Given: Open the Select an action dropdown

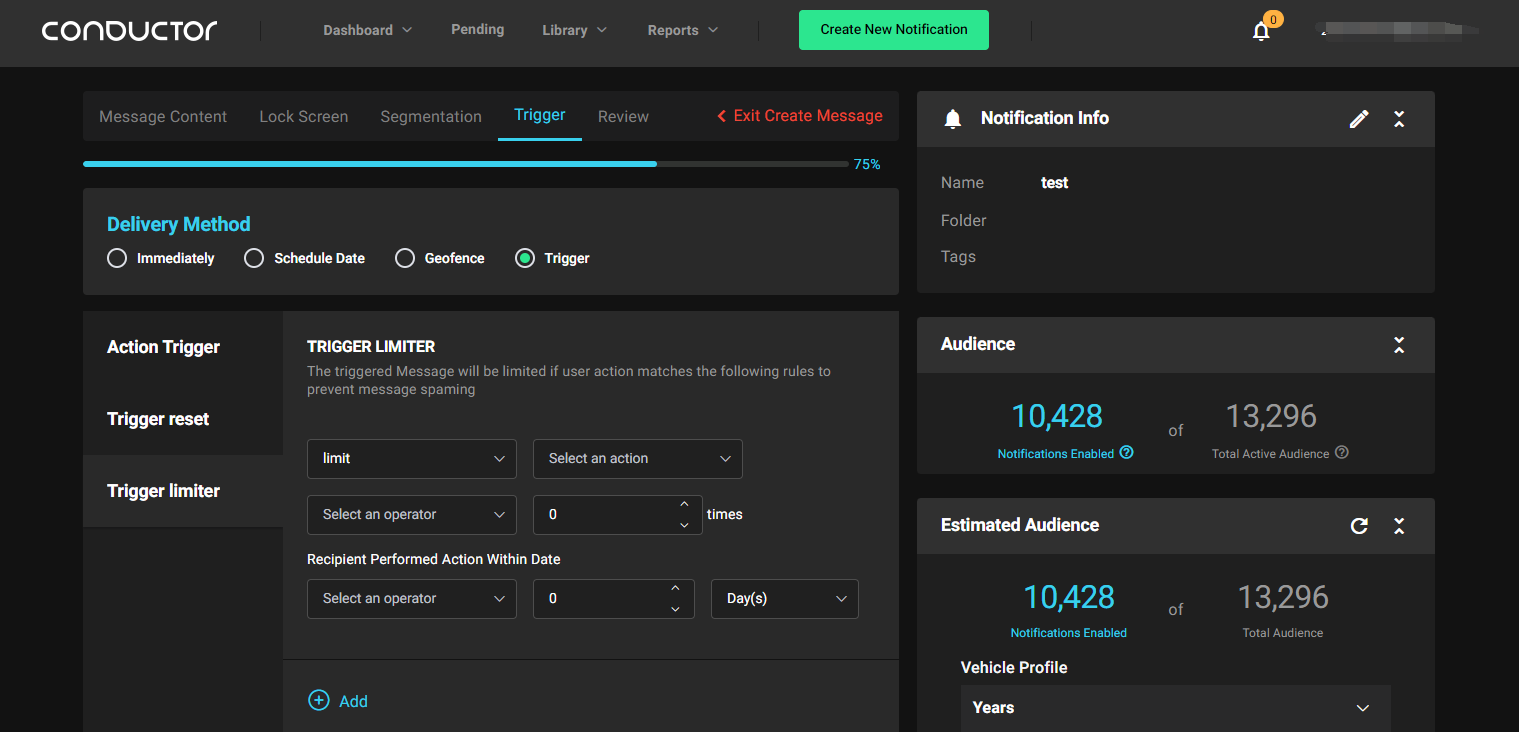Looking at the screenshot, I should (x=638, y=458).
